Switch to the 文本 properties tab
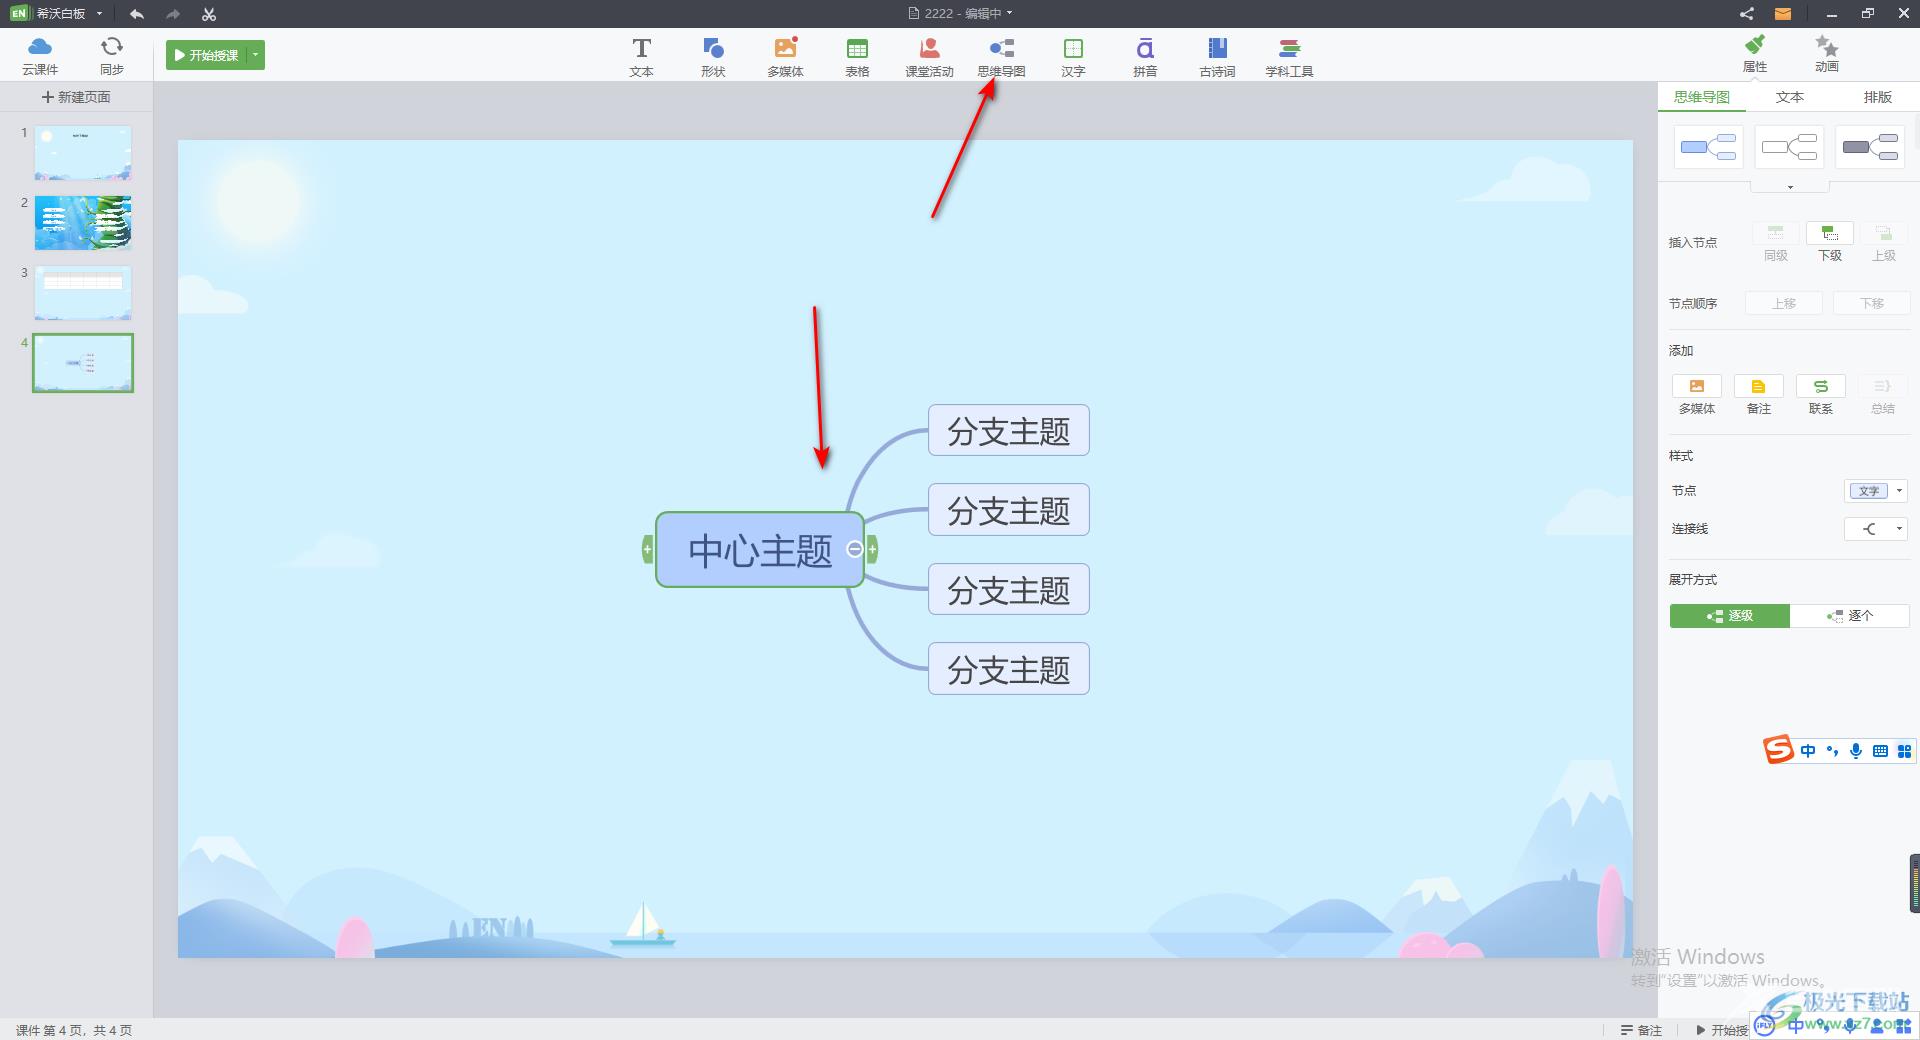Screen dimensions: 1920x1040 (x=1789, y=97)
